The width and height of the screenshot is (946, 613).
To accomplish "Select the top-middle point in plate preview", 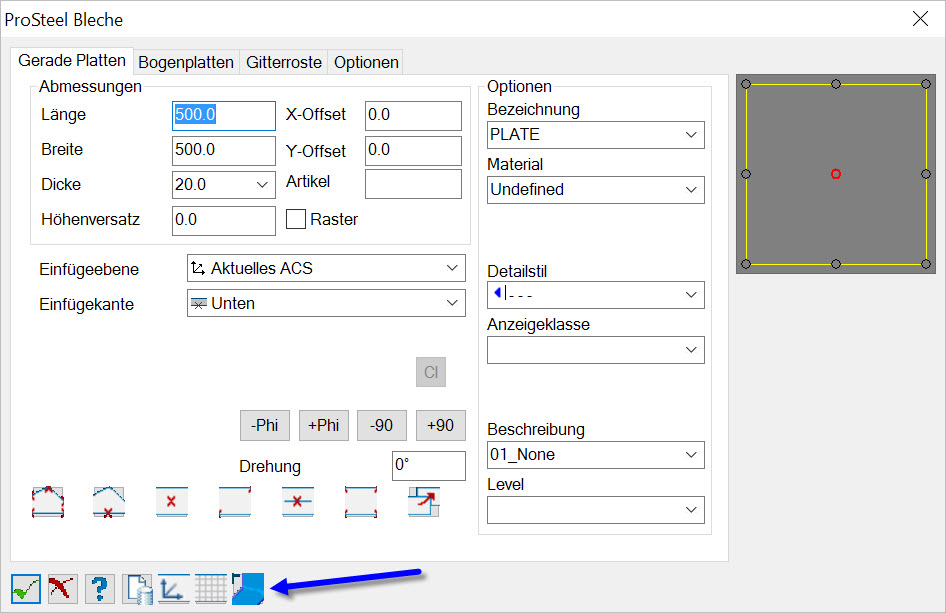I will click(x=836, y=84).
